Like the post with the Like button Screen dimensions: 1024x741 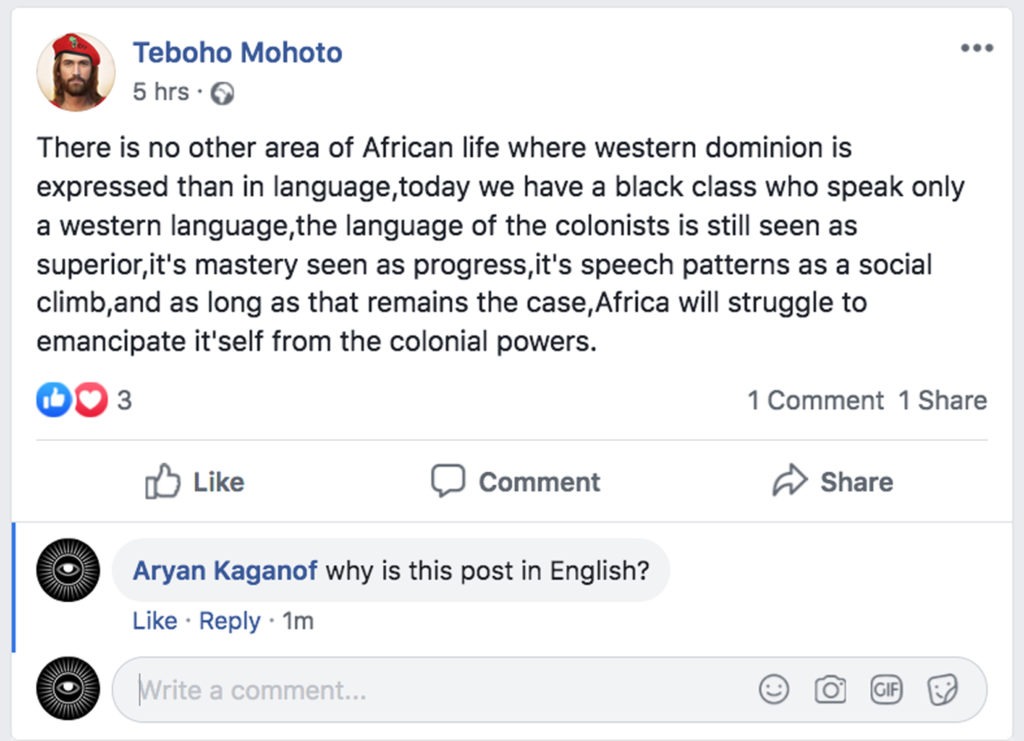click(195, 482)
